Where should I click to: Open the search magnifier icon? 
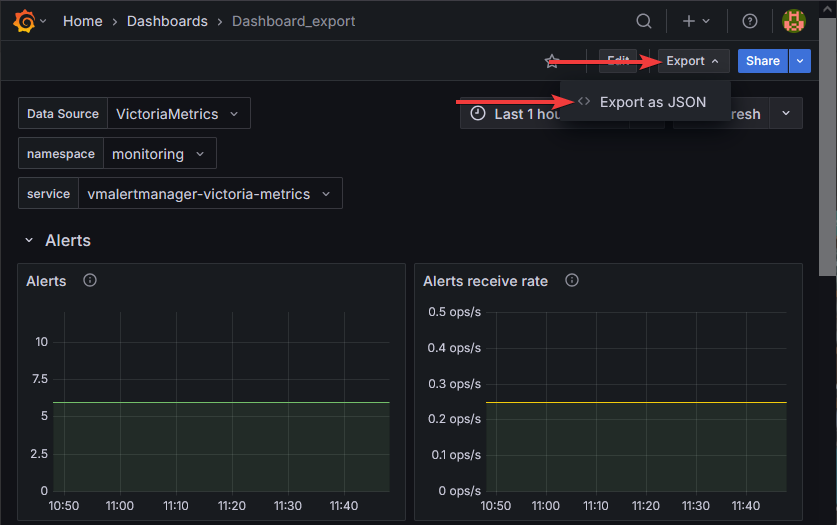(x=646, y=21)
